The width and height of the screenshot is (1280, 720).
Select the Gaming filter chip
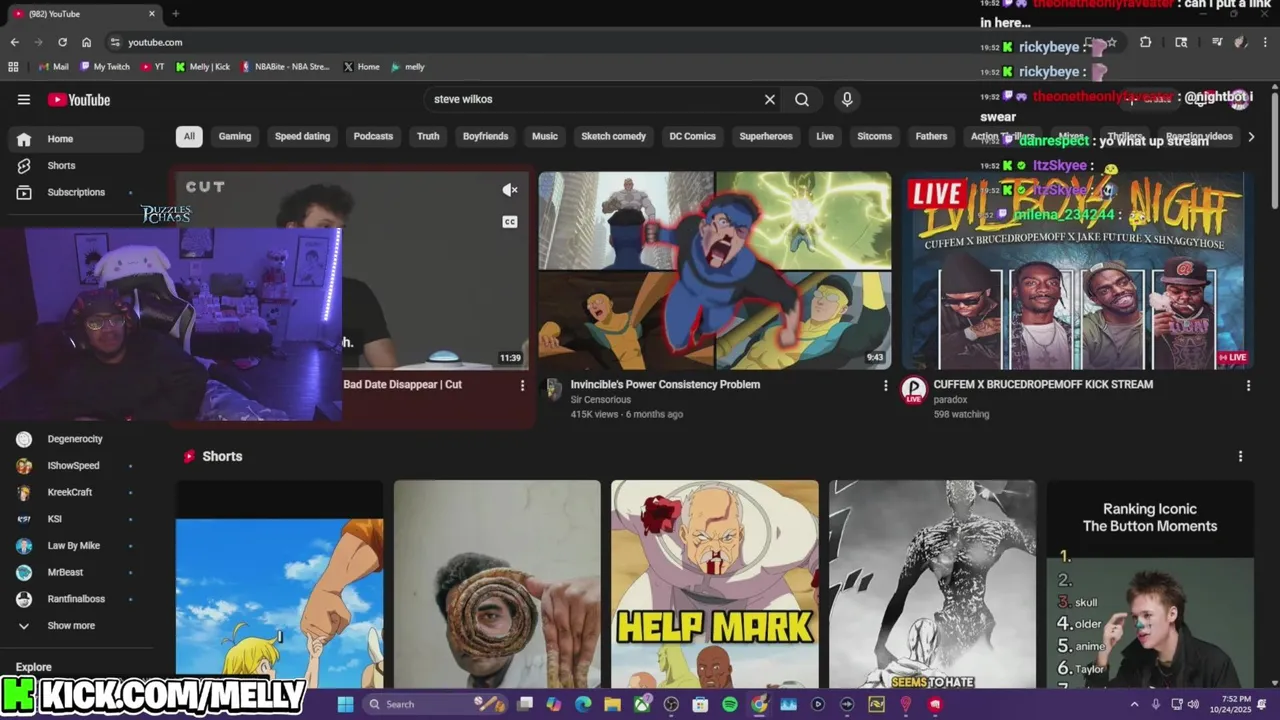[x=235, y=136]
